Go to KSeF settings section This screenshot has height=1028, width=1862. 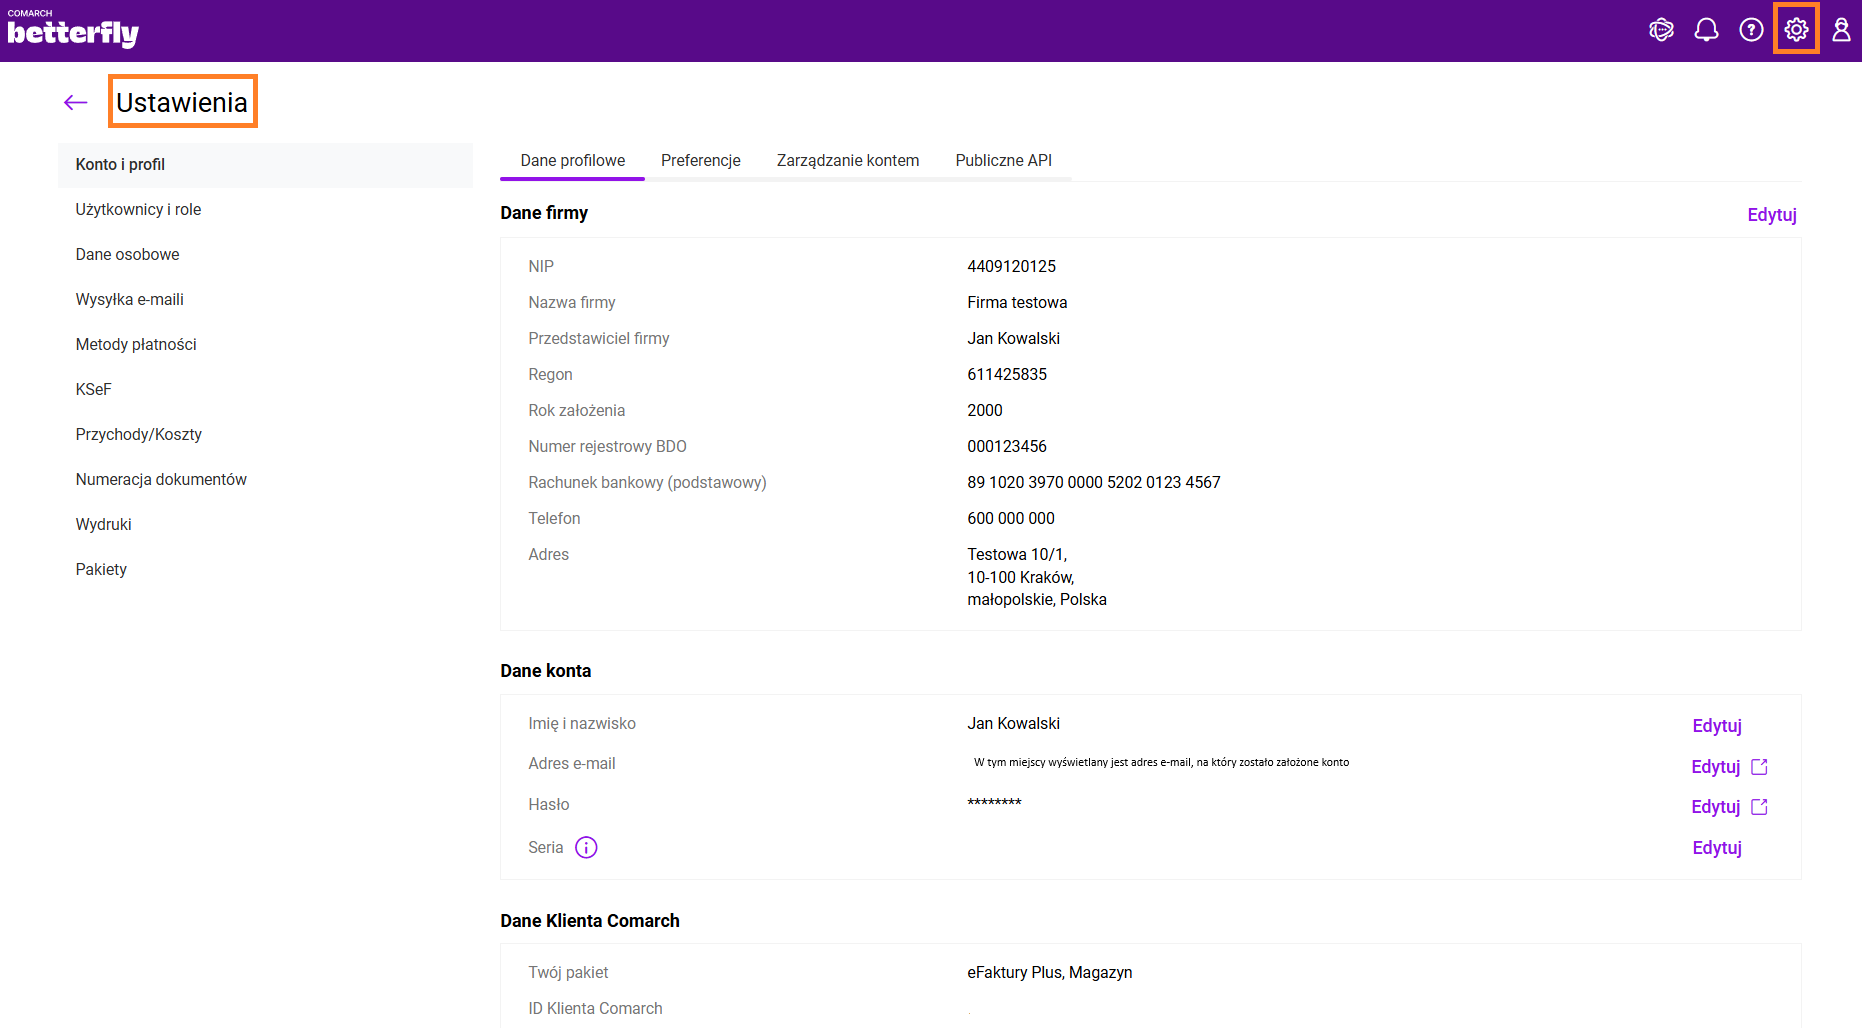click(x=93, y=390)
